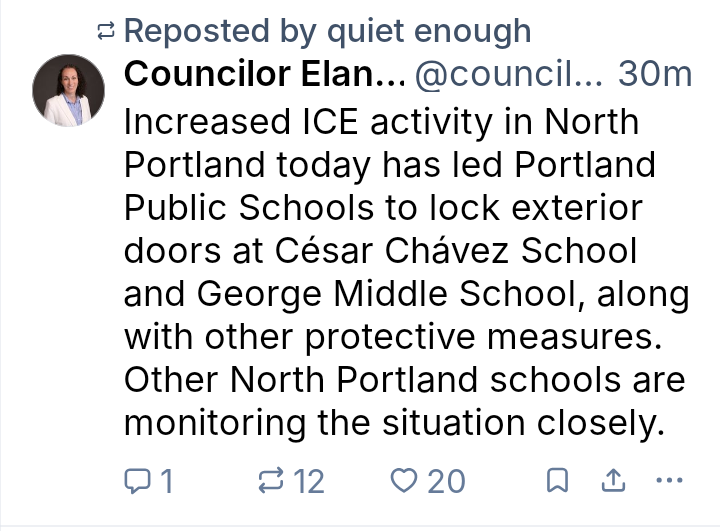
Task: Click the small repost icon beside 'Reposted by'
Action: tap(106, 32)
